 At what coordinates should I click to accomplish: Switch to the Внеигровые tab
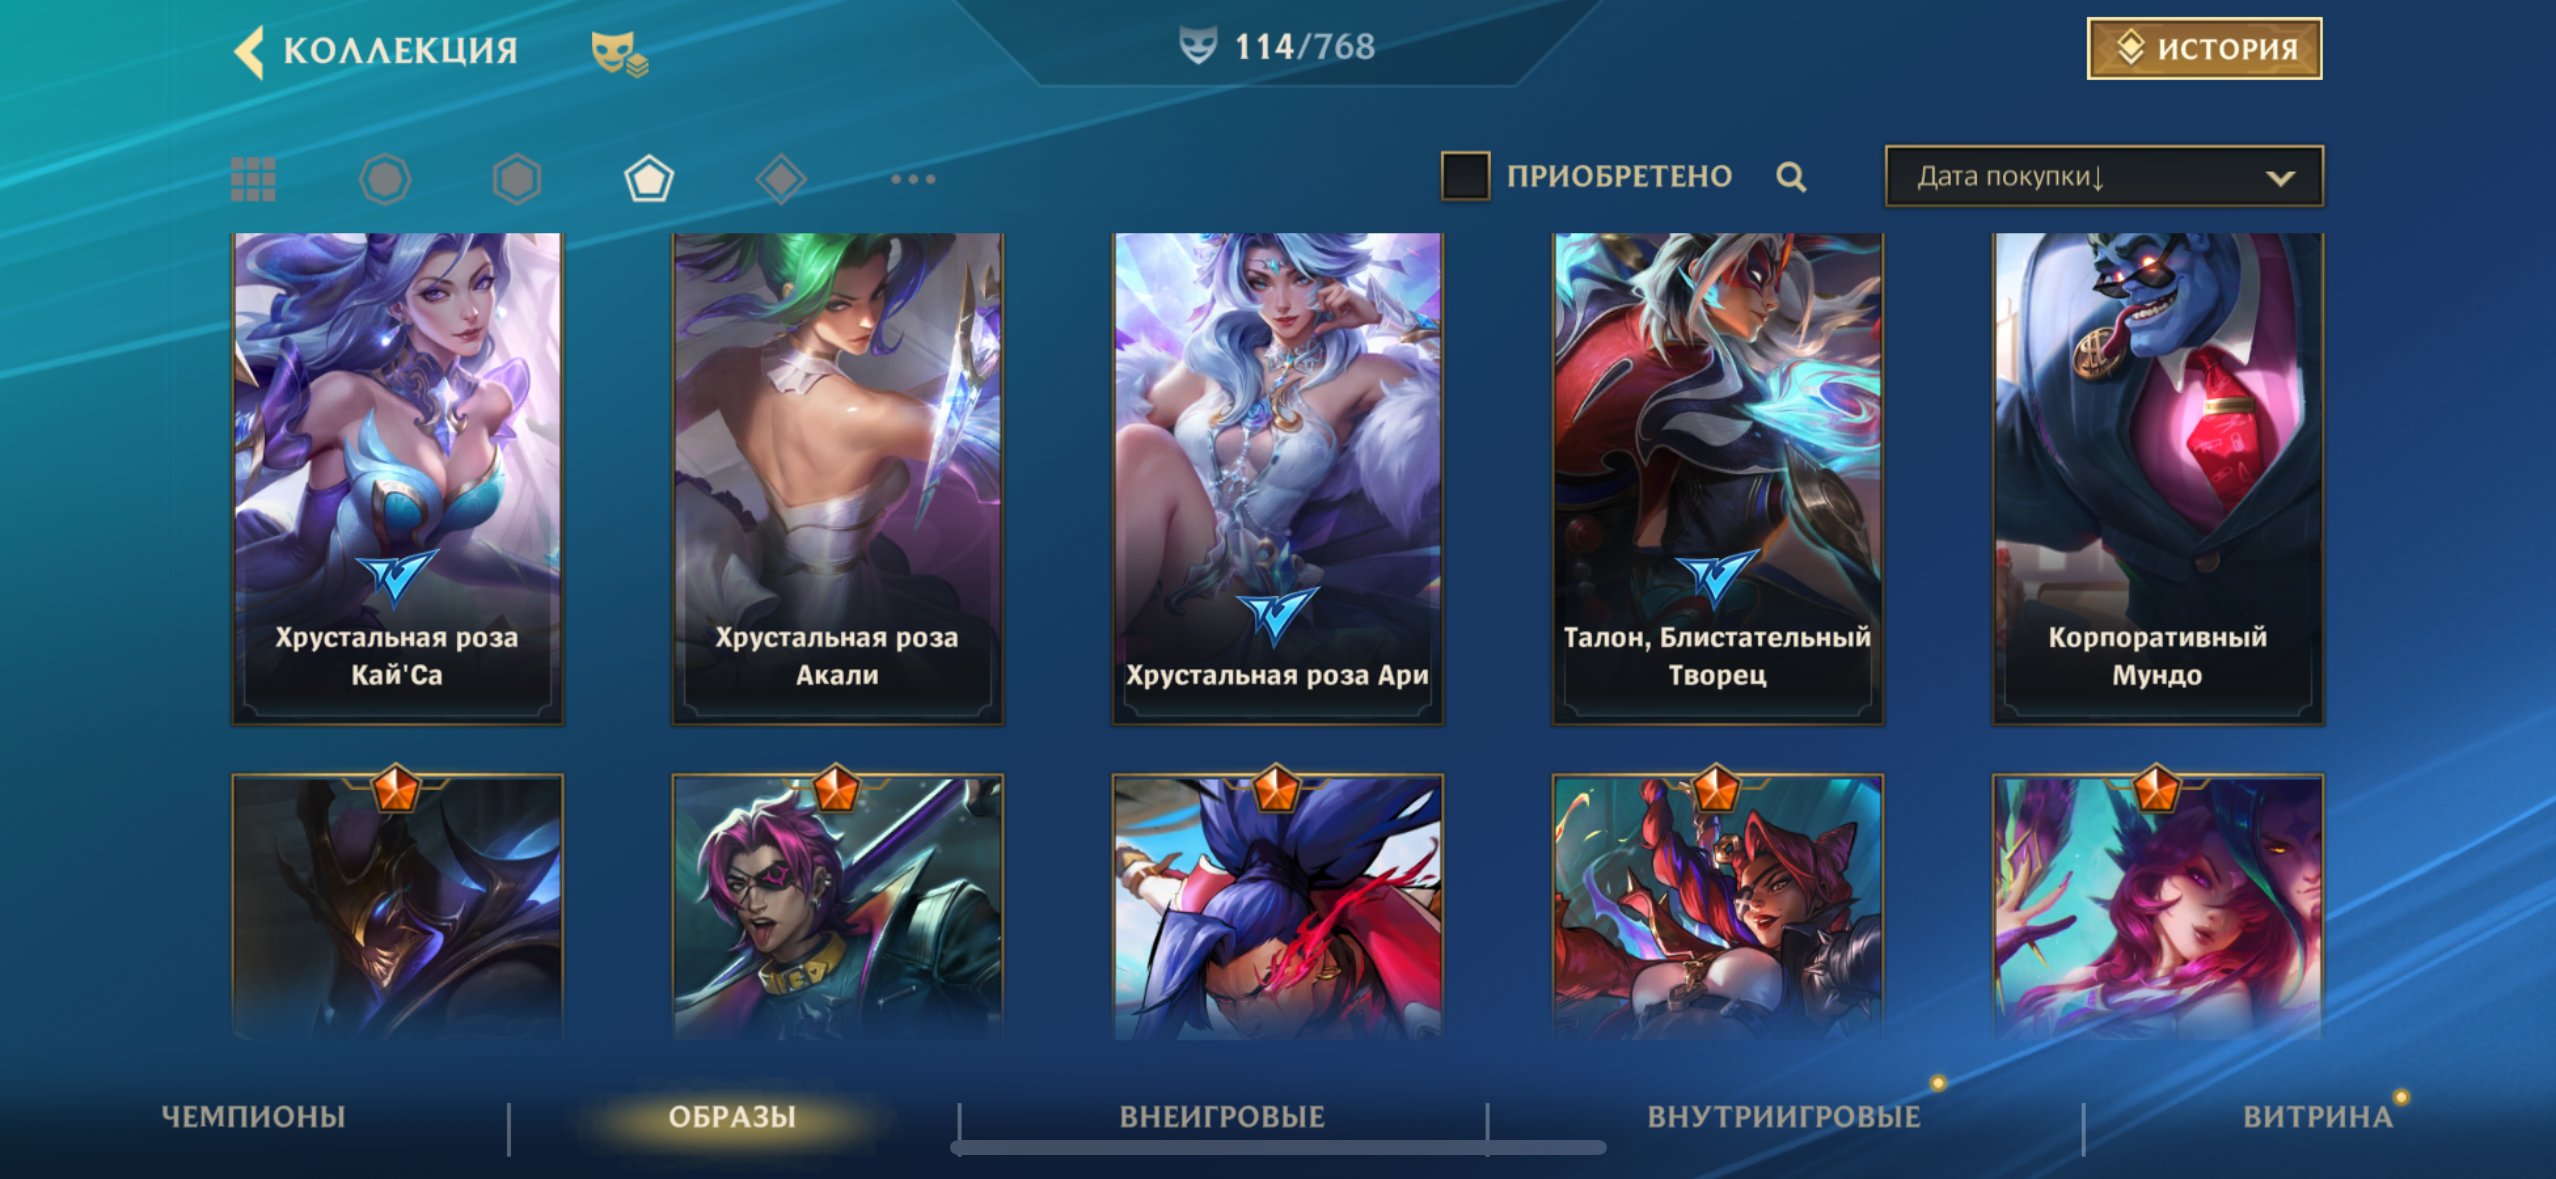(x=1222, y=1116)
